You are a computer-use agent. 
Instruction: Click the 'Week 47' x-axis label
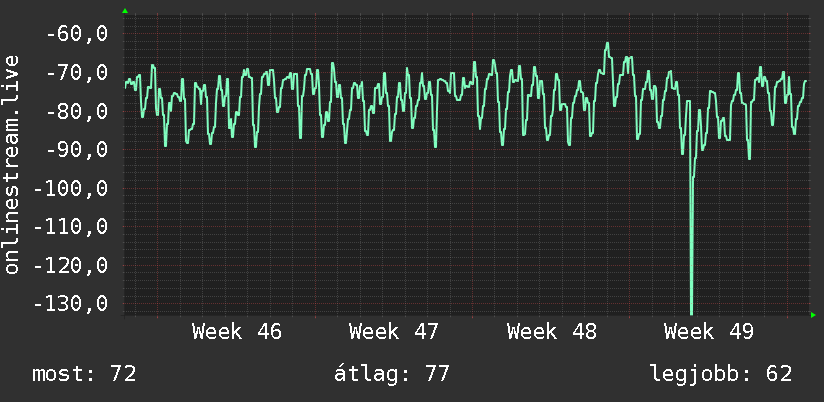(x=394, y=332)
